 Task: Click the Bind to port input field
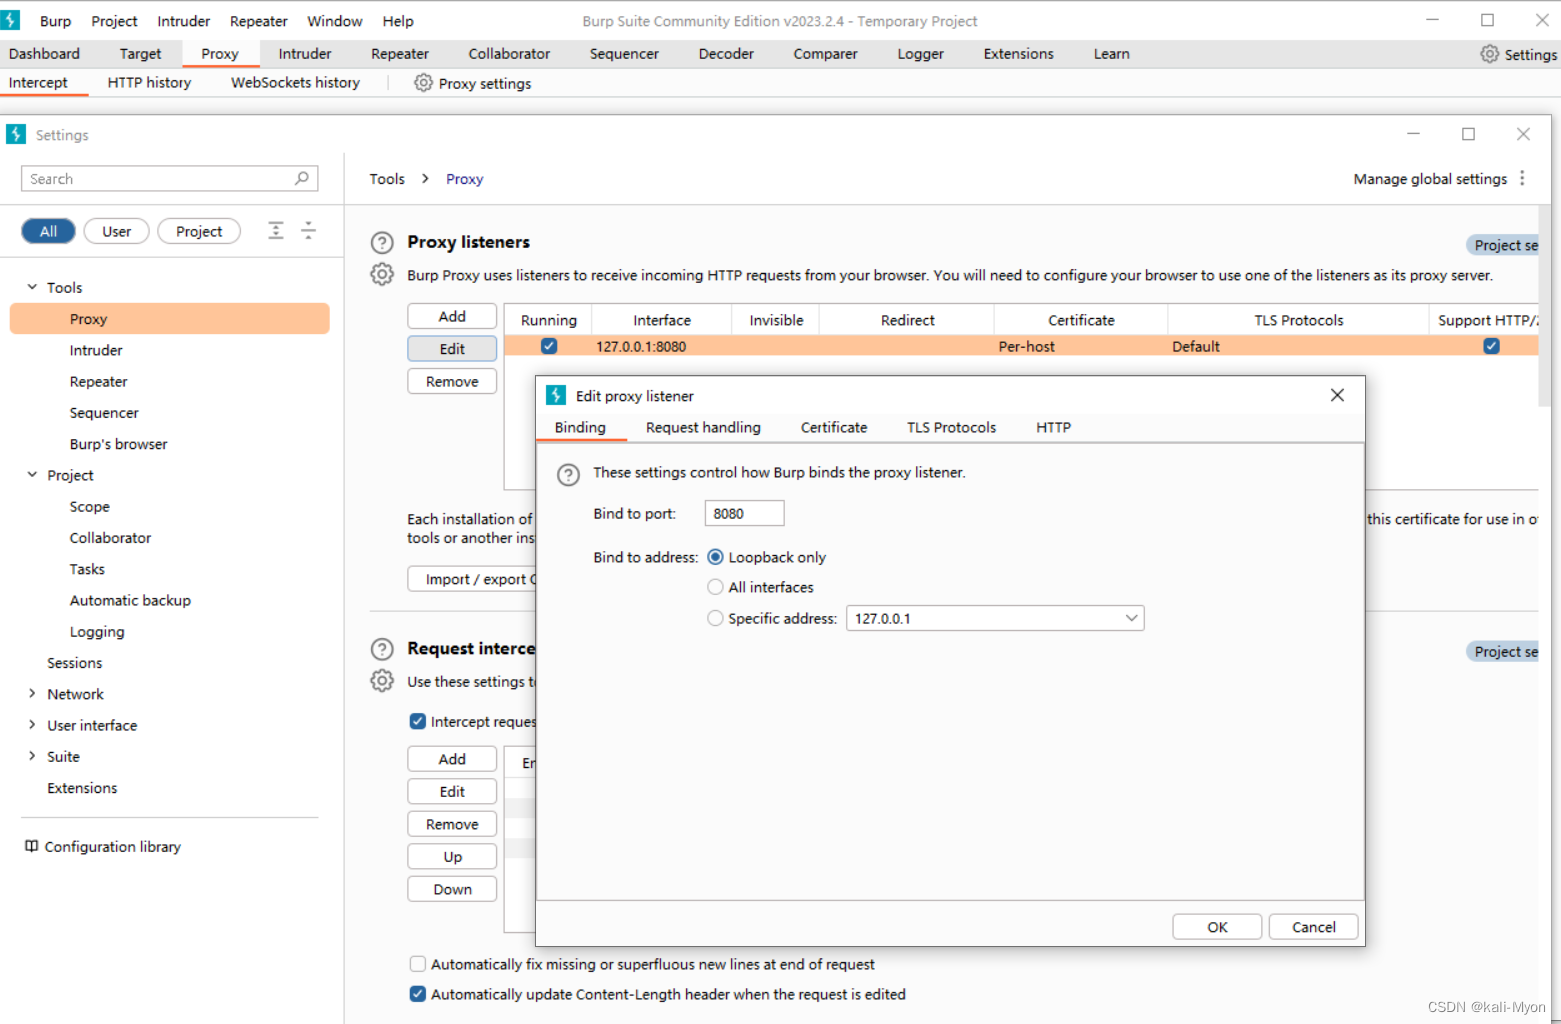click(744, 513)
